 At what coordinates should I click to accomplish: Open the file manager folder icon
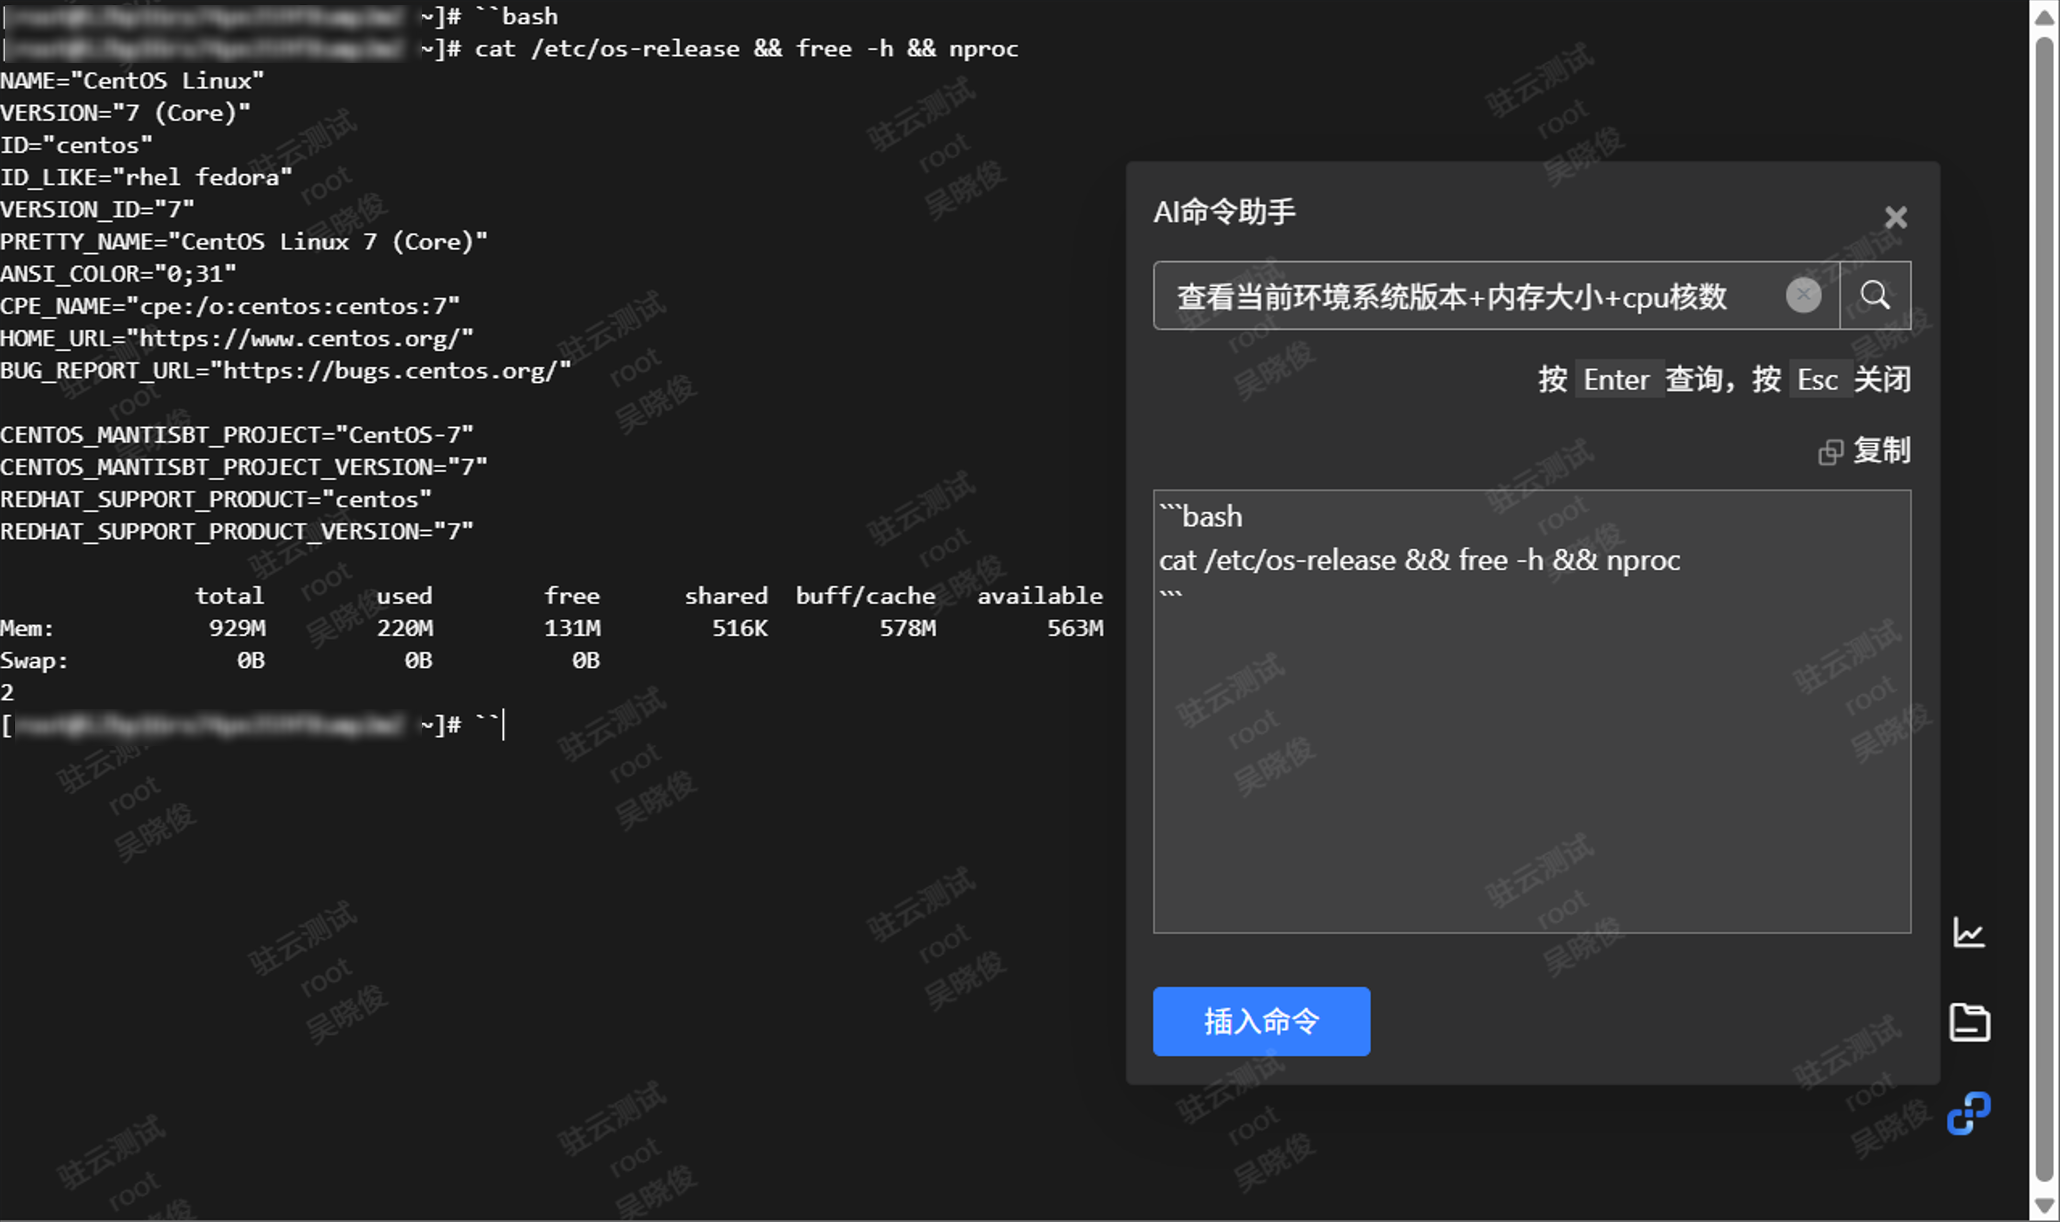coord(1969,1022)
